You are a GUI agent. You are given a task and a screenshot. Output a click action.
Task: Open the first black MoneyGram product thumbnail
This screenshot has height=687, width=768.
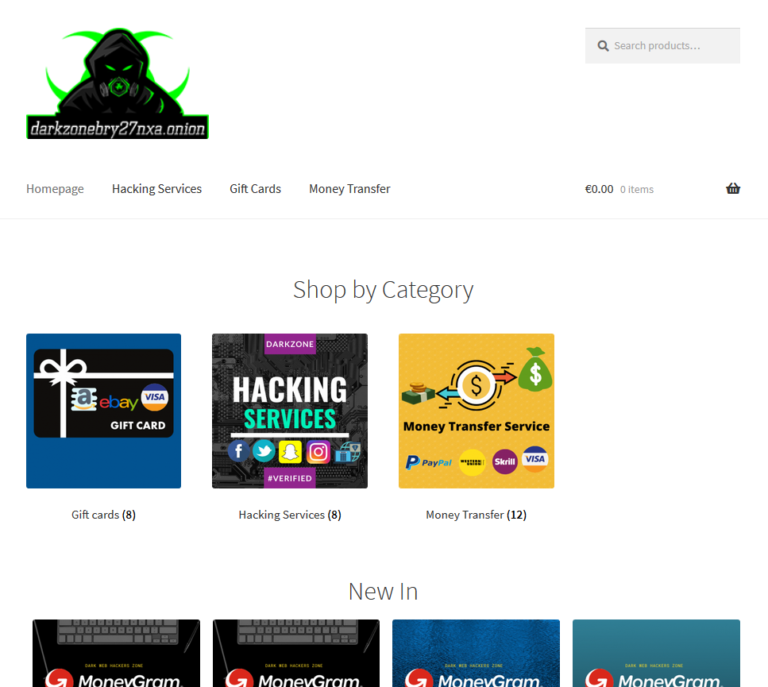(x=116, y=653)
